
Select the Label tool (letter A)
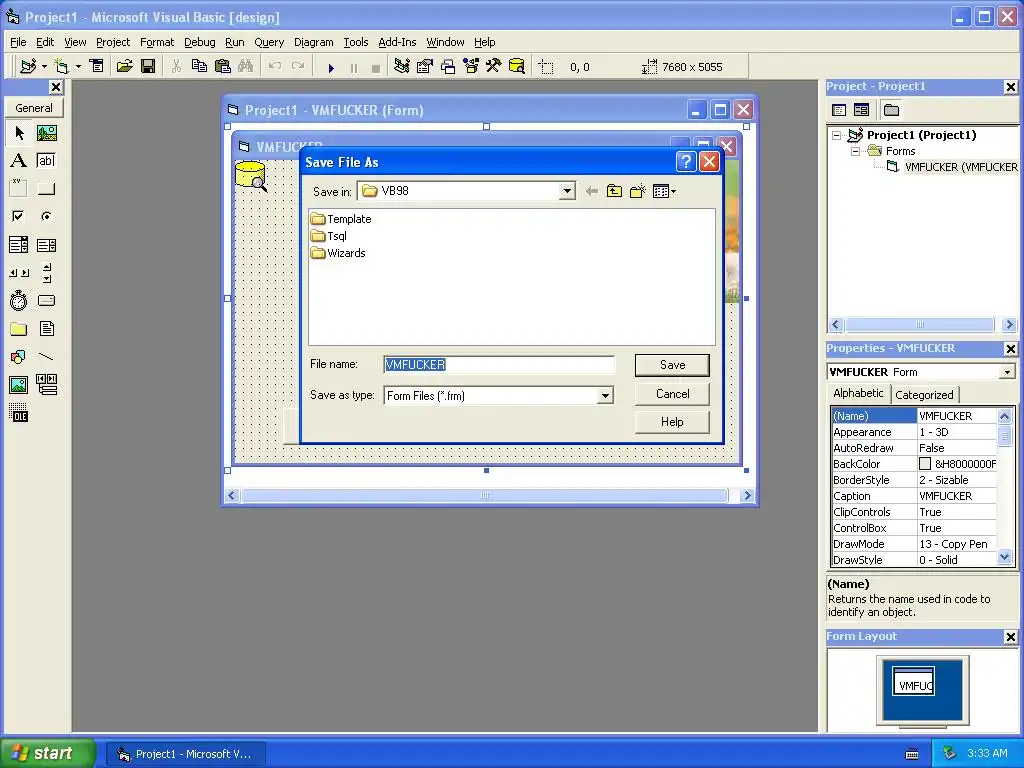click(19, 161)
